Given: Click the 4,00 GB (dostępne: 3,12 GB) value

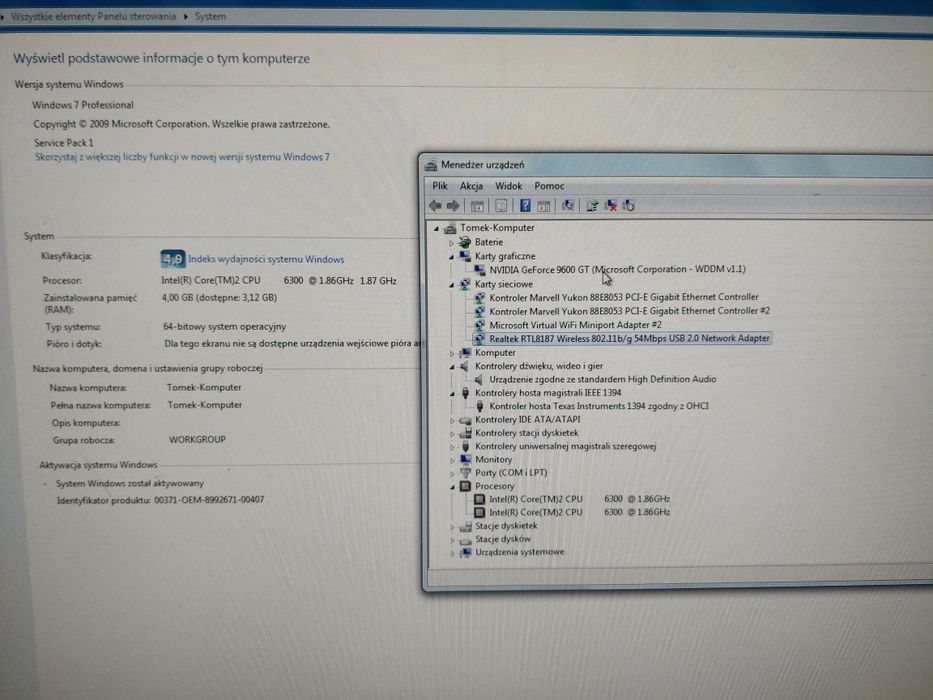Looking at the screenshot, I should pyautogui.click(x=220, y=298).
